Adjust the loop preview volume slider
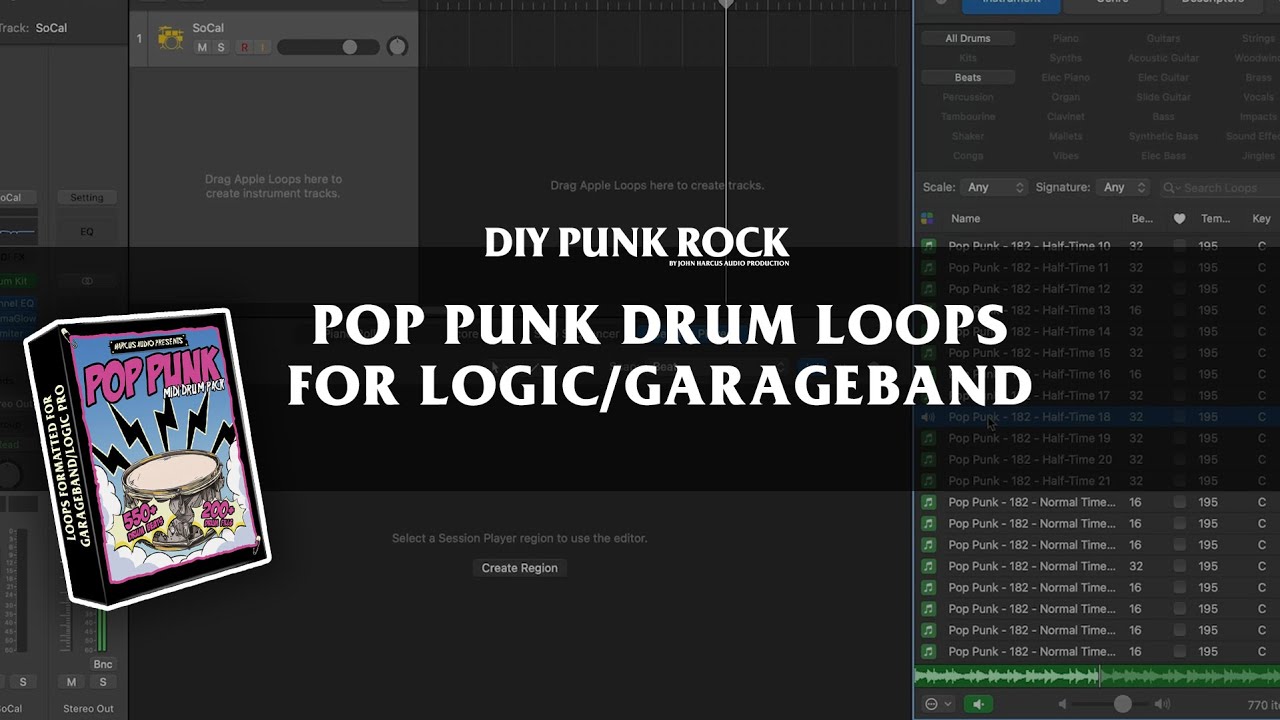 1113,704
